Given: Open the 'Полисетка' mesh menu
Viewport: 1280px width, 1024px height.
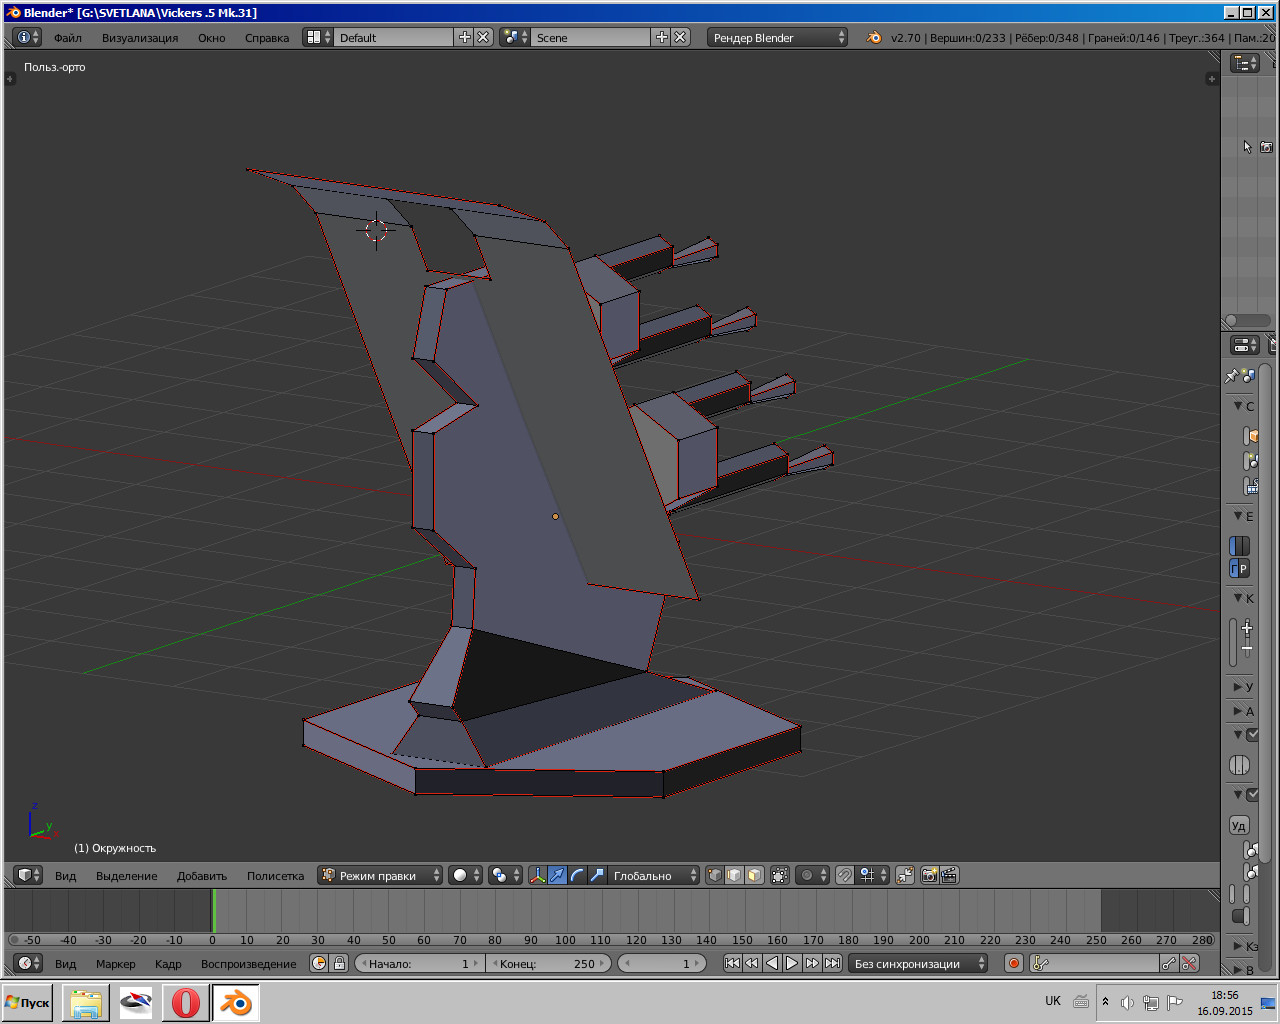Looking at the screenshot, I should coord(275,876).
